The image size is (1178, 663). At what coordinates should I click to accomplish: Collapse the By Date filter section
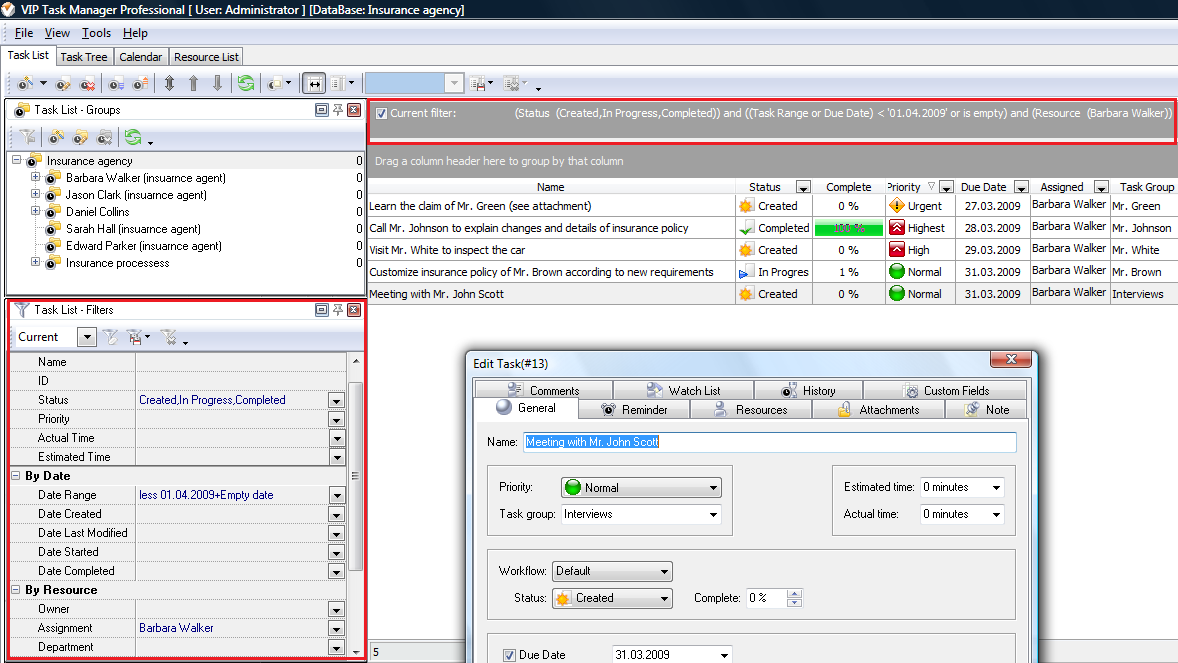click(x=16, y=476)
